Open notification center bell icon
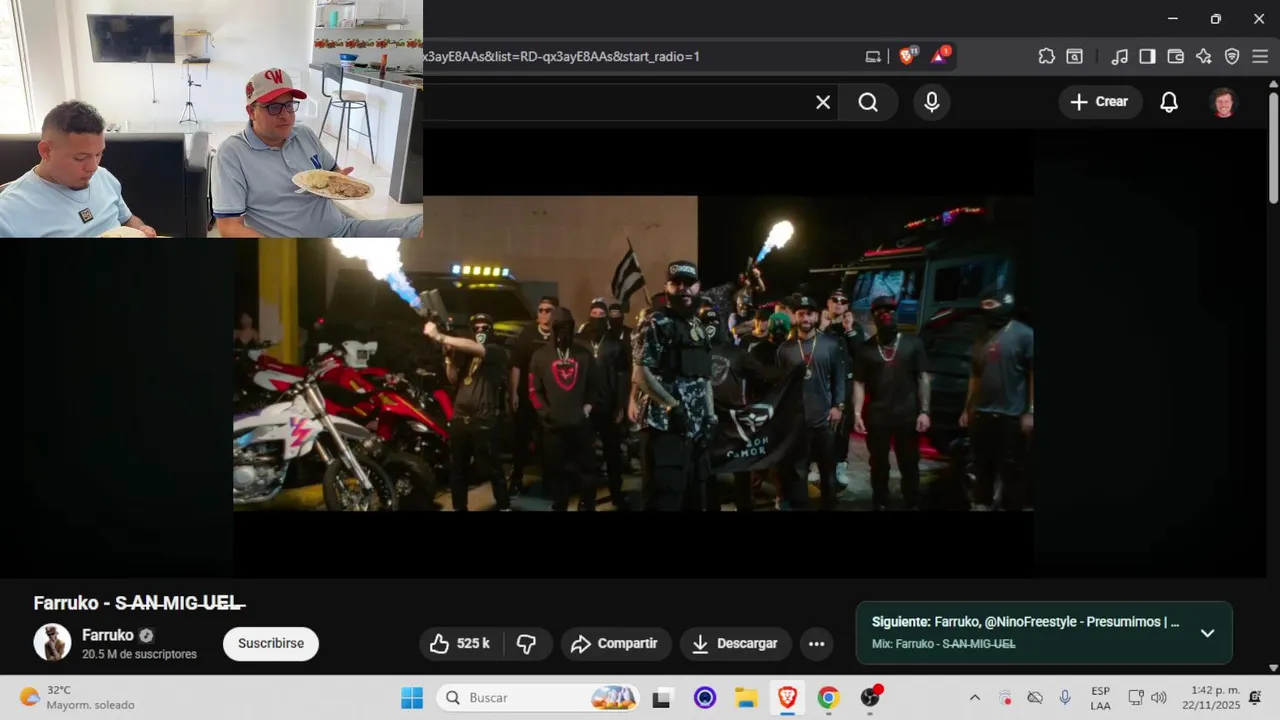Image resolution: width=1280 pixels, height=720 pixels. (1255, 698)
